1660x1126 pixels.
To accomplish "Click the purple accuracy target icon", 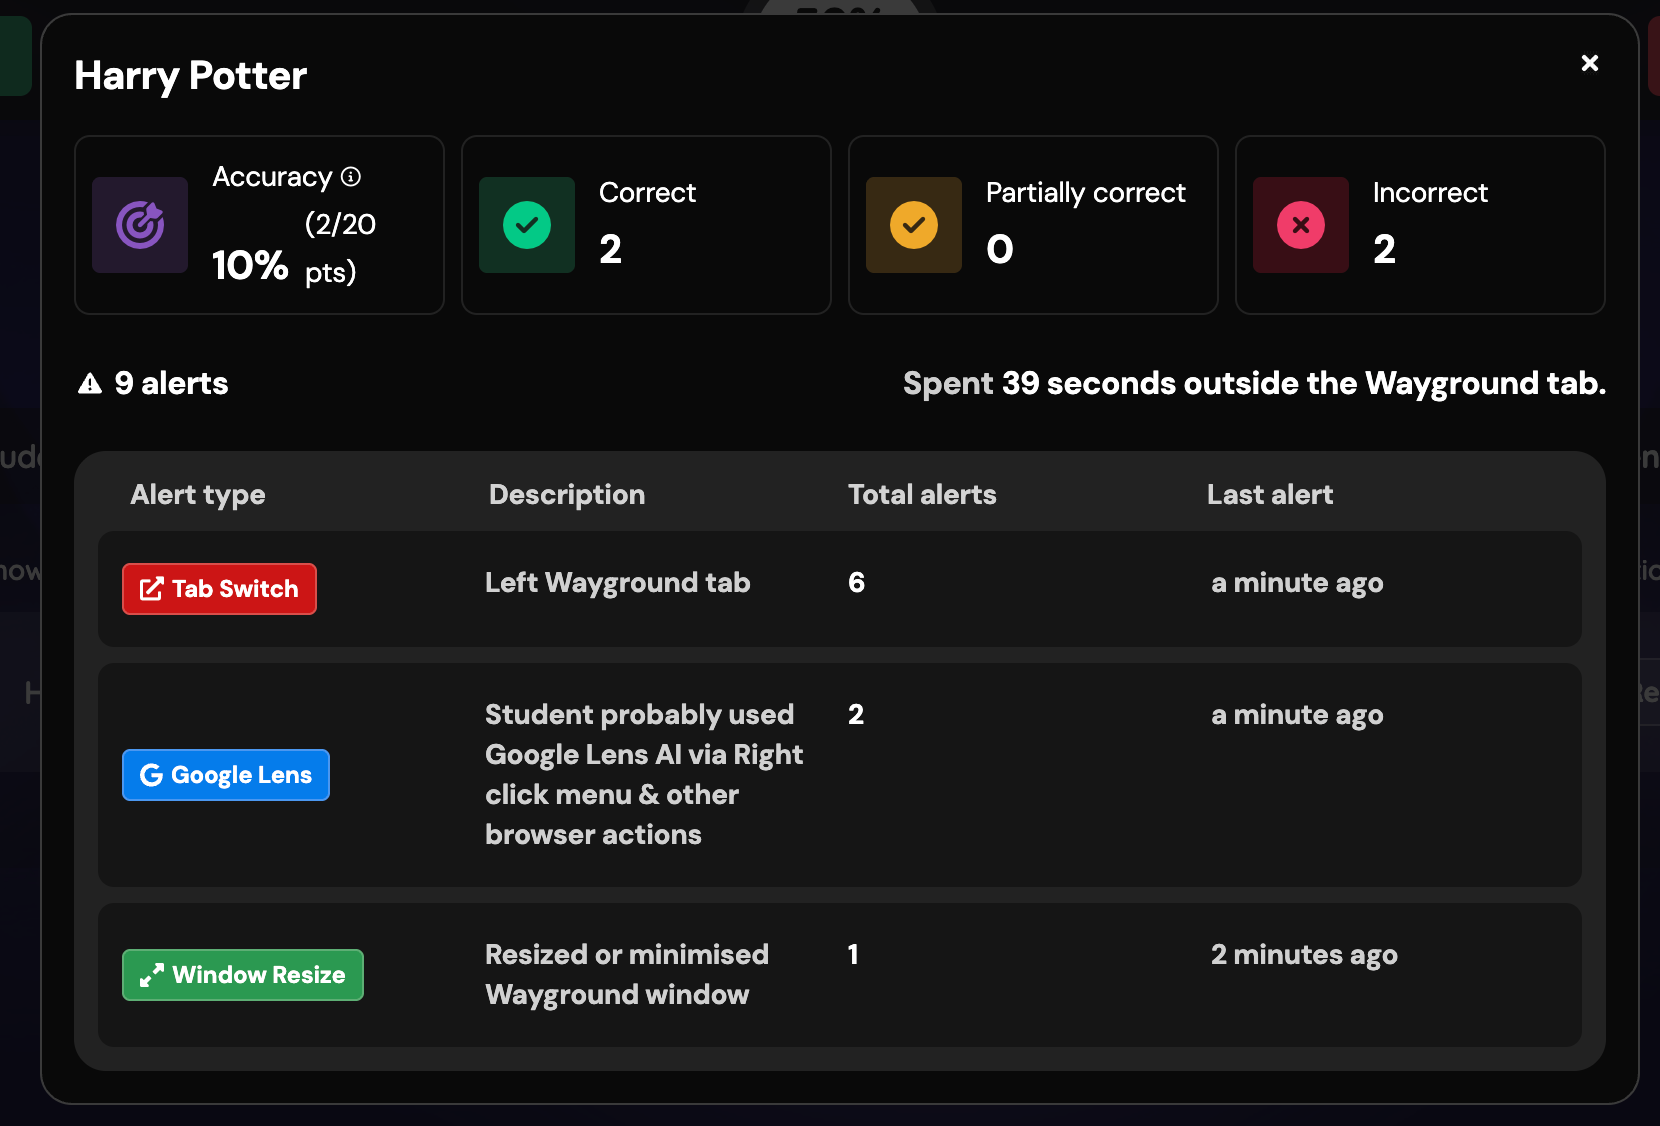I will 140,225.
